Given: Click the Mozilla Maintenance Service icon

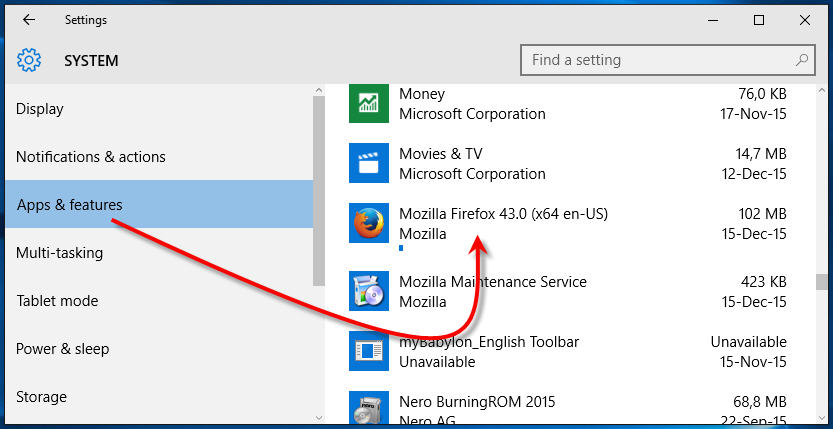Looking at the screenshot, I should pos(368,291).
